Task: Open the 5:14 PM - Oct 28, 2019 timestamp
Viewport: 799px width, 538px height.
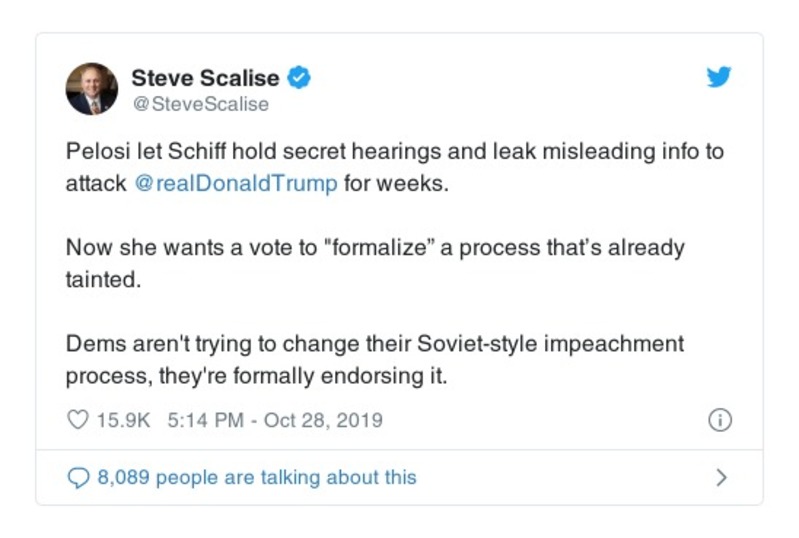Action: coord(275,420)
